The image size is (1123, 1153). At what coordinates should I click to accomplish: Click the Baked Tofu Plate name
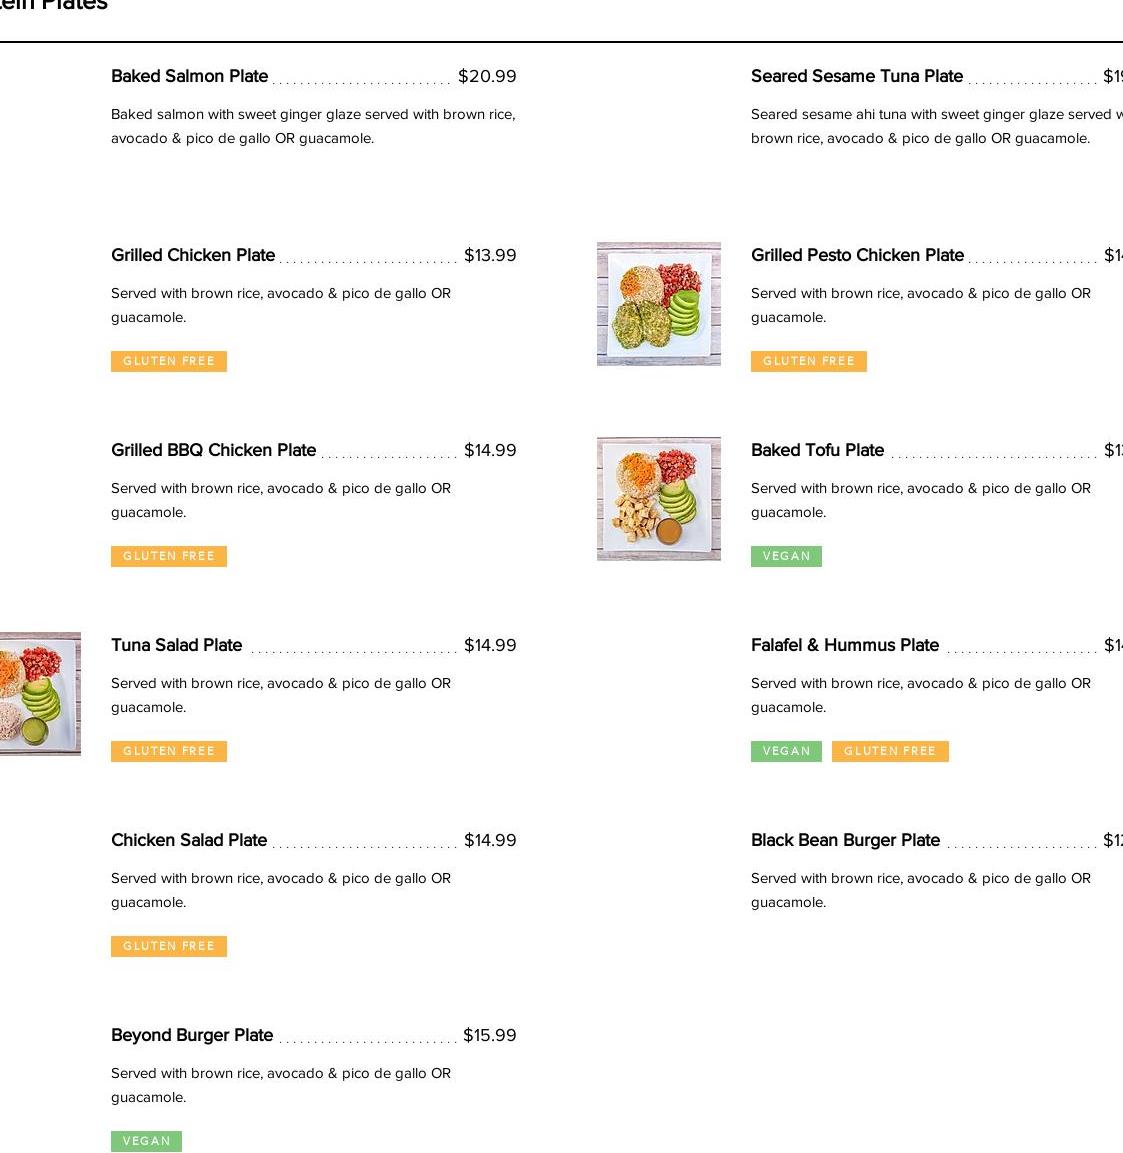pyautogui.click(x=817, y=450)
